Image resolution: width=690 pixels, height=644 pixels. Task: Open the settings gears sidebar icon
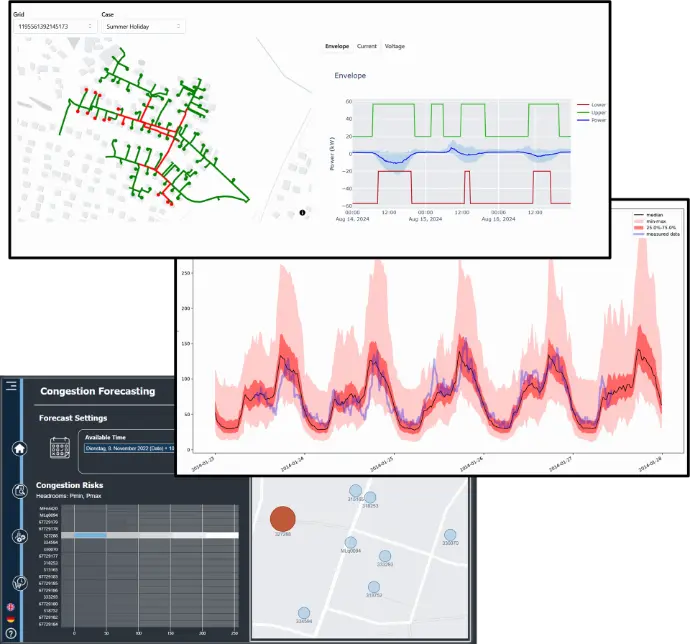tap(18, 536)
